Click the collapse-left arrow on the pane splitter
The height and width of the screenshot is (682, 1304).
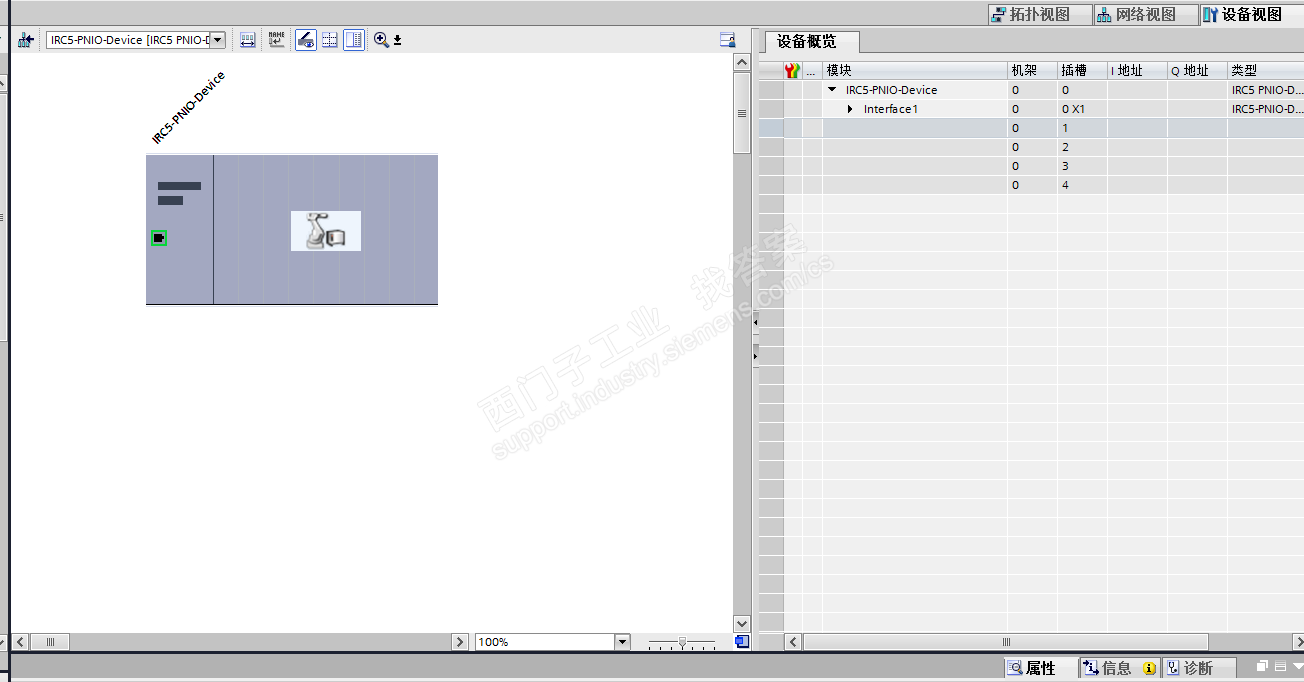click(755, 323)
